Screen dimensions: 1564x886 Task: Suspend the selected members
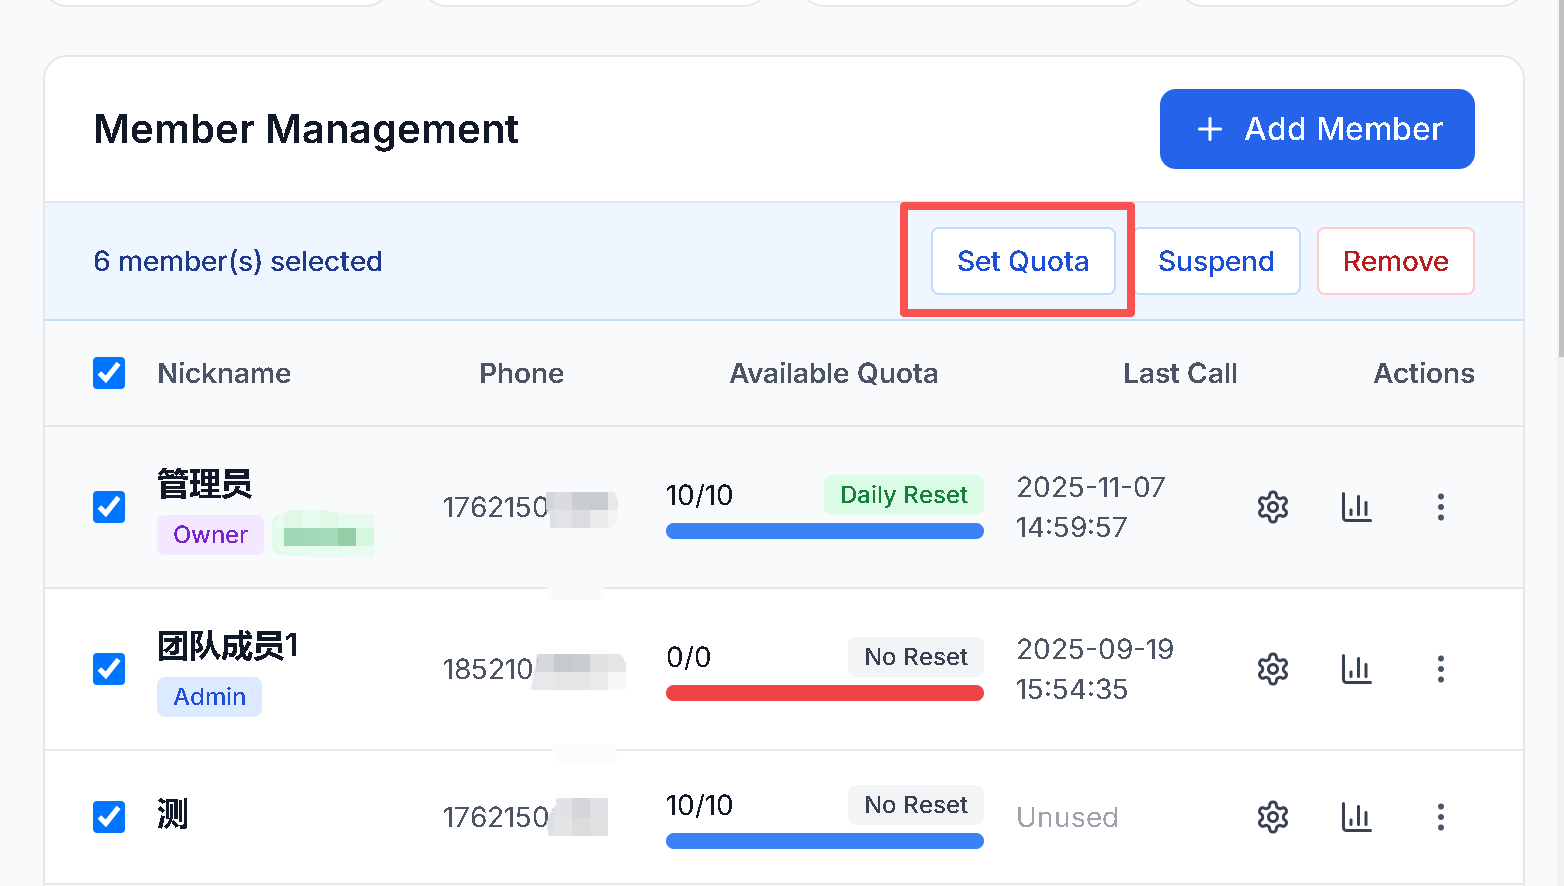click(1216, 261)
